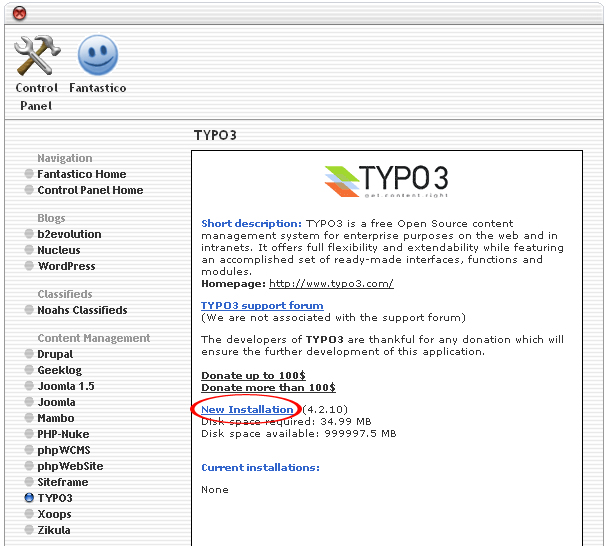Click the bullet beside Xoops
Image resolution: width=606 pixels, height=546 pixels.
pyautogui.click(x=29, y=514)
